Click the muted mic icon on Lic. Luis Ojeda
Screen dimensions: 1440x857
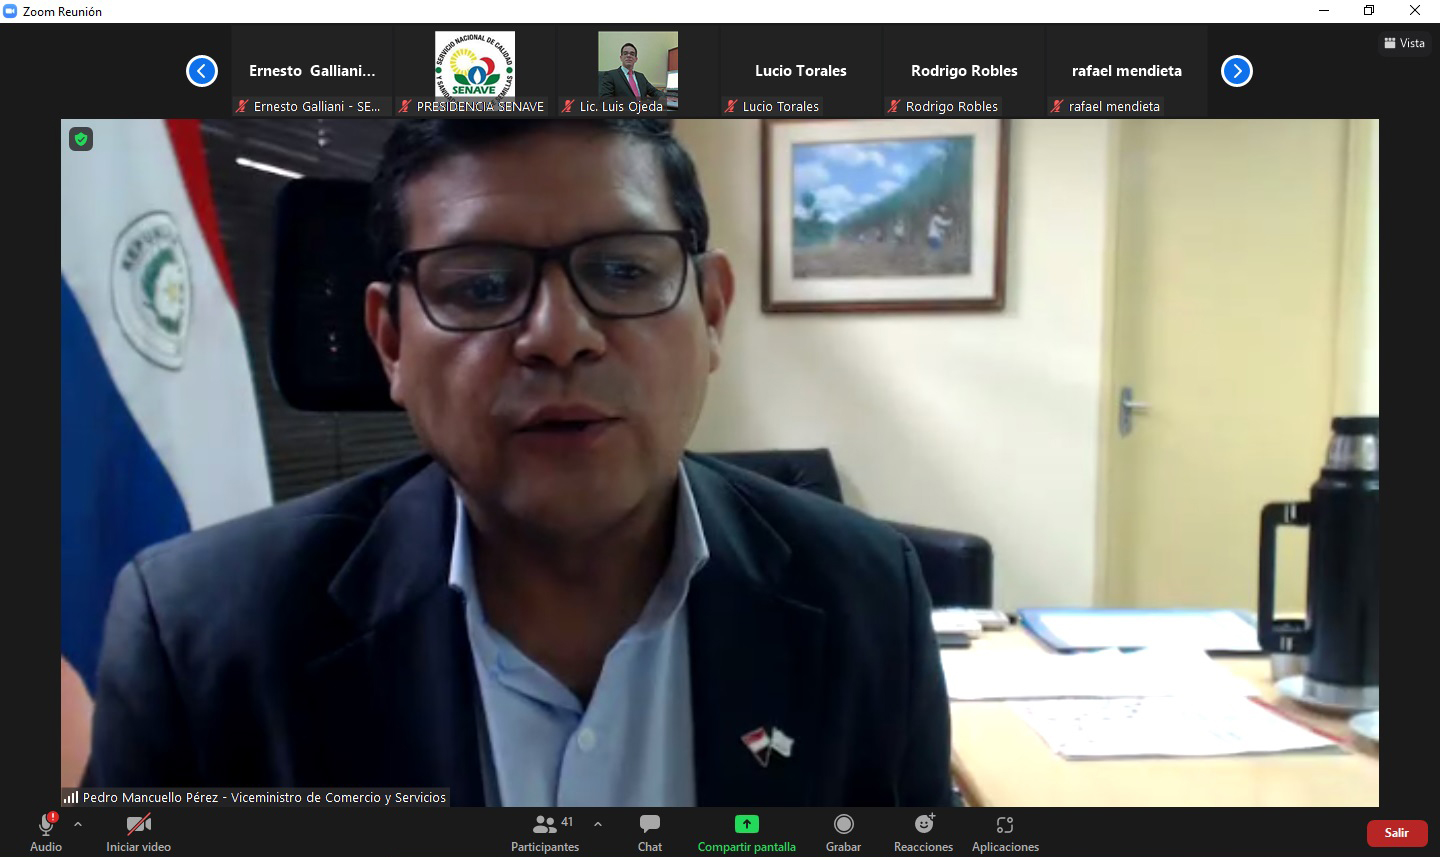(x=568, y=106)
